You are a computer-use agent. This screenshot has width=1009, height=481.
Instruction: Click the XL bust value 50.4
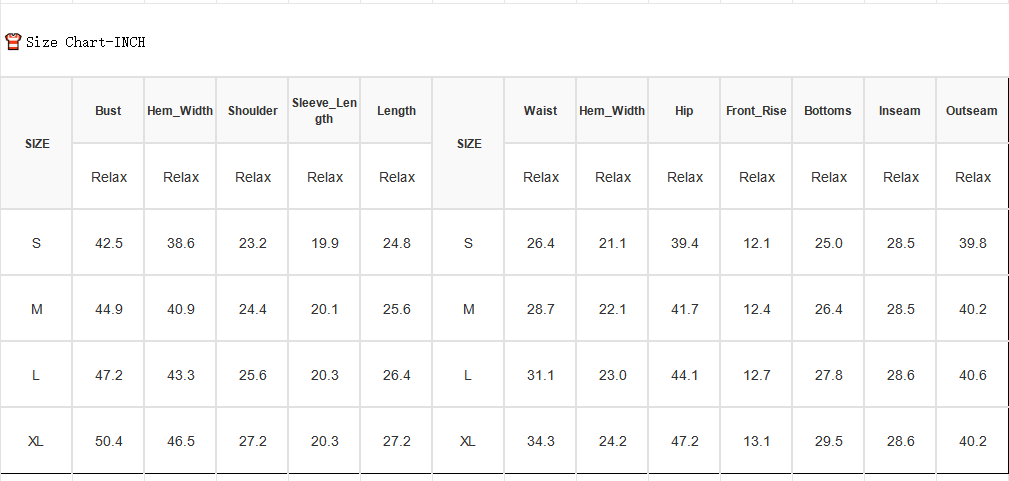point(109,442)
